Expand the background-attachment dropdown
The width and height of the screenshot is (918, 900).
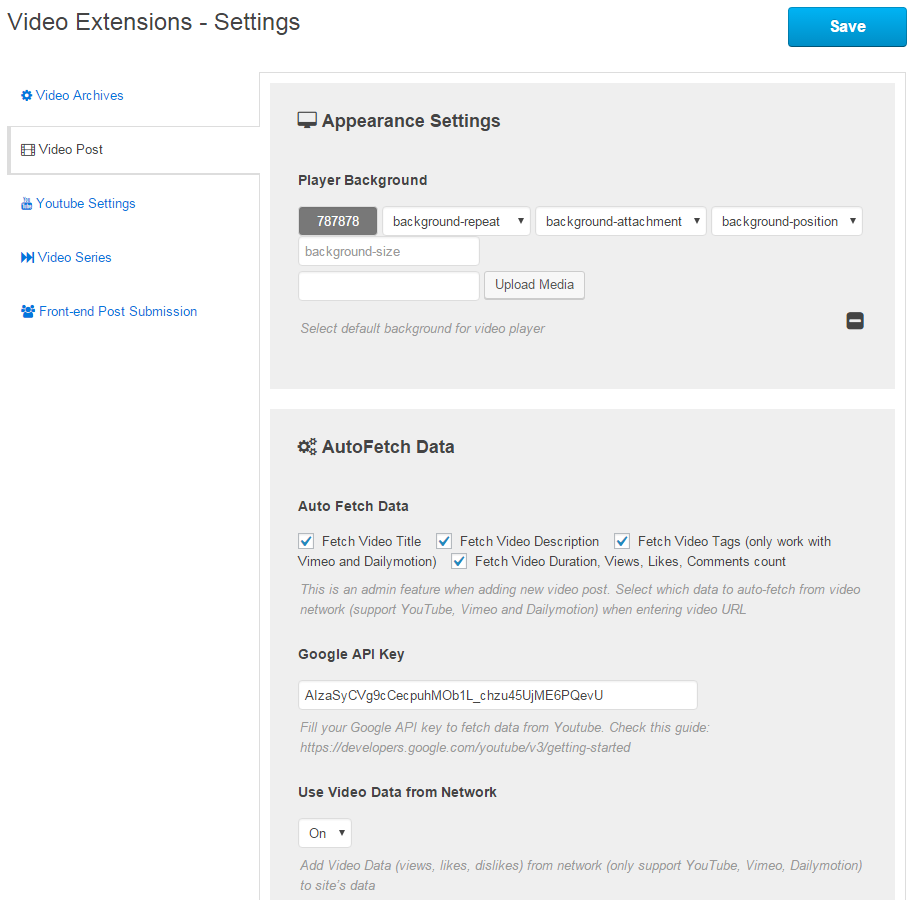(x=621, y=221)
